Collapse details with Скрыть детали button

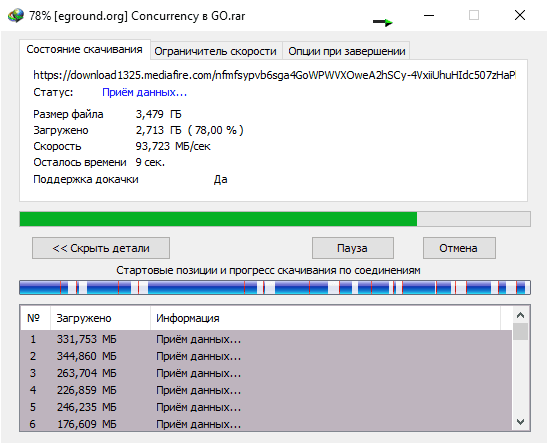pyautogui.click(x=101, y=248)
